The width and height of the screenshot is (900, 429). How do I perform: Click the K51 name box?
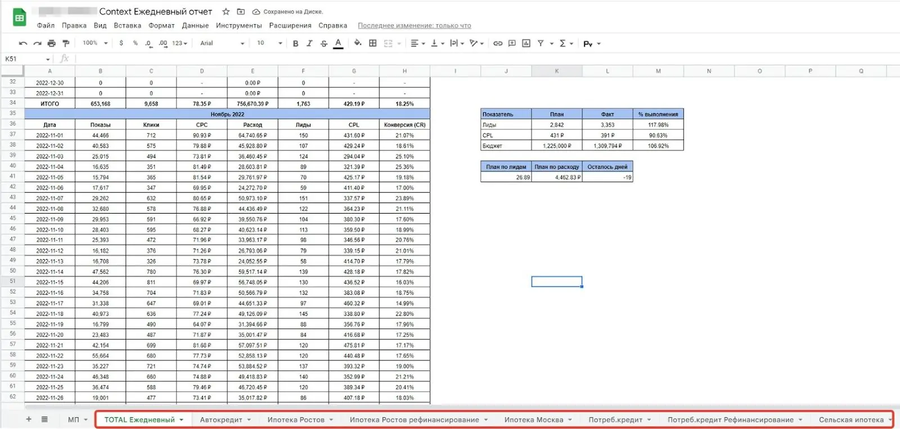pos(27,59)
